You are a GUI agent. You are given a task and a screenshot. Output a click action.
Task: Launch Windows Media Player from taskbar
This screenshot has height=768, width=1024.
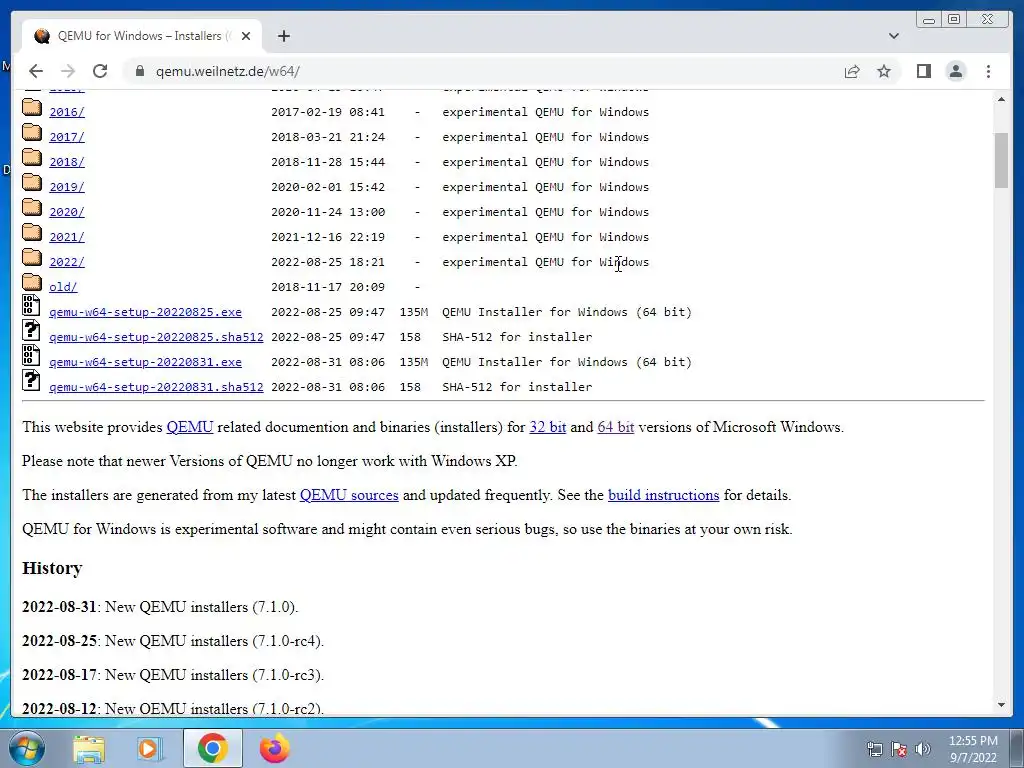click(149, 748)
